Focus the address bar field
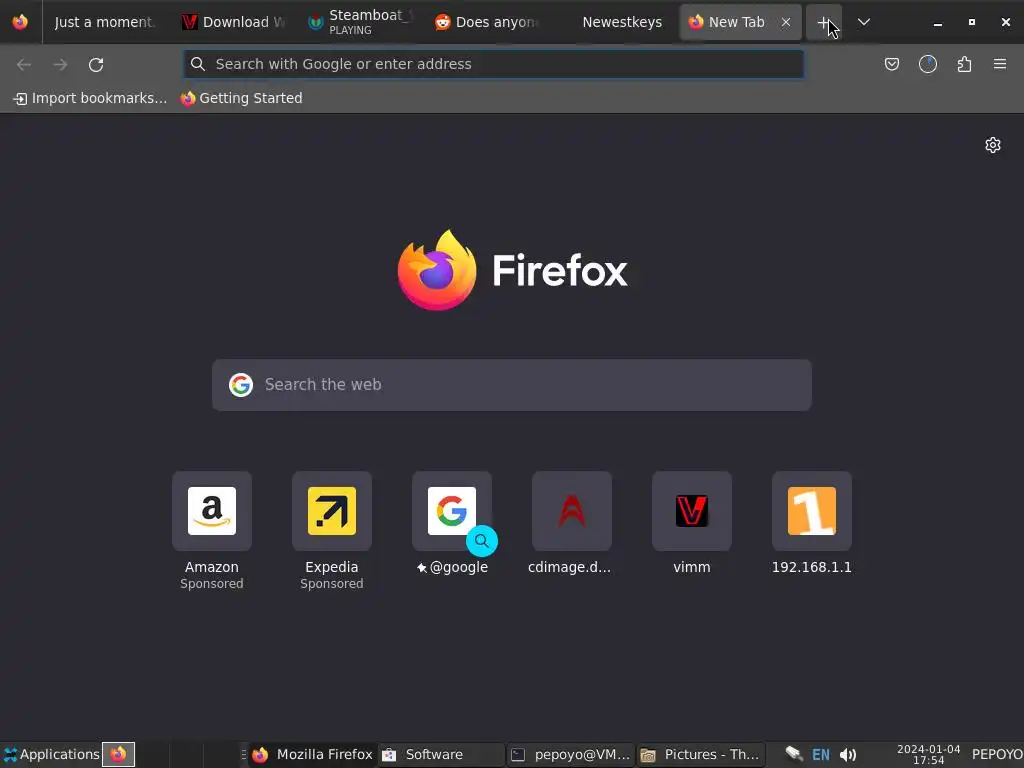The image size is (1024, 768). point(494,64)
